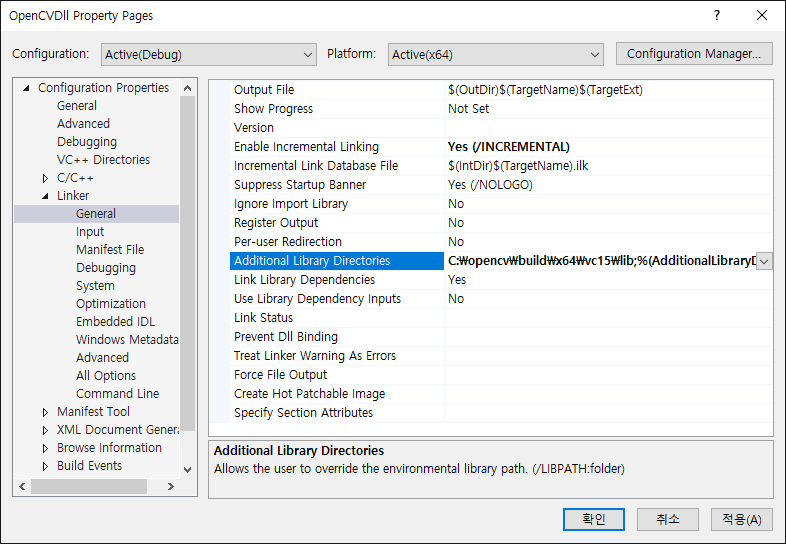Open the Linker Advanced page
The height and width of the screenshot is (544, 786).
(102, 358)
